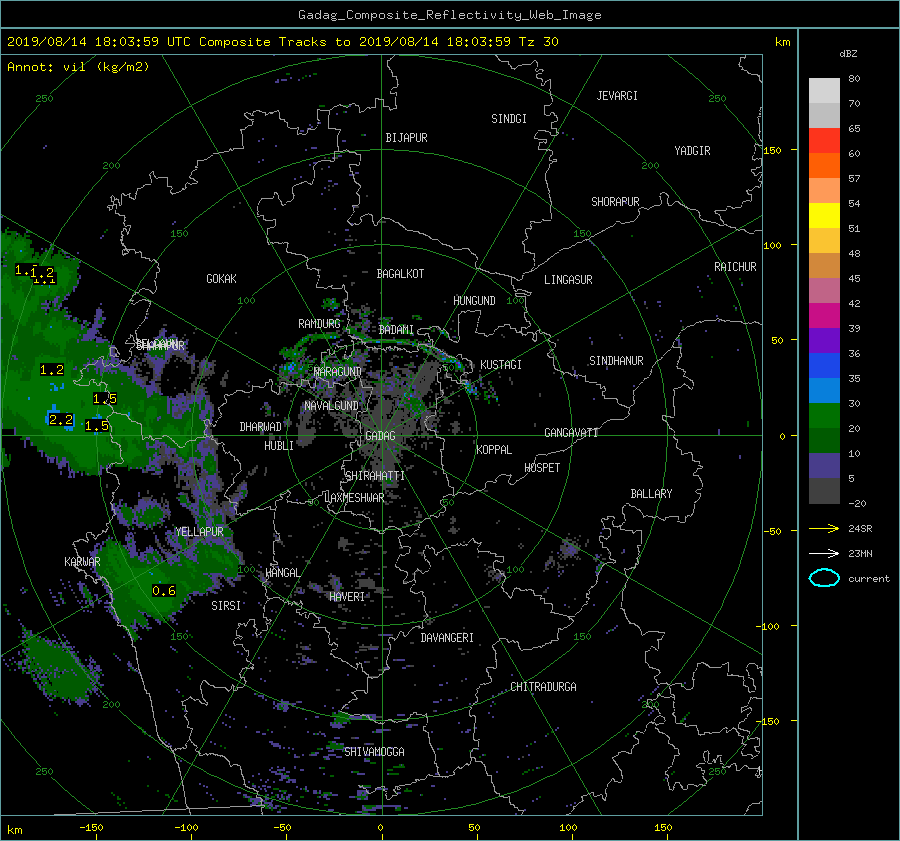Click the CHITRADURGA city label
Image resolution: width=900 pixels, height=841 pixels.
click(543, 687)
